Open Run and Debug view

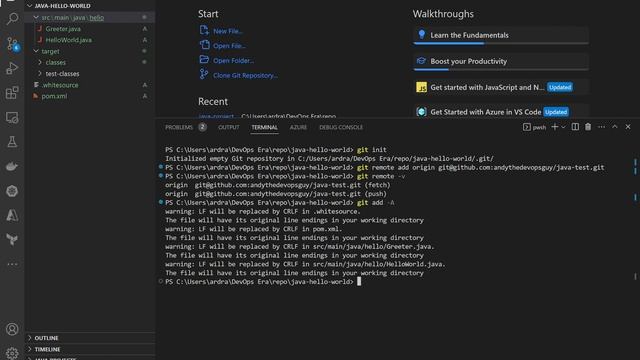tap(12, 68)
